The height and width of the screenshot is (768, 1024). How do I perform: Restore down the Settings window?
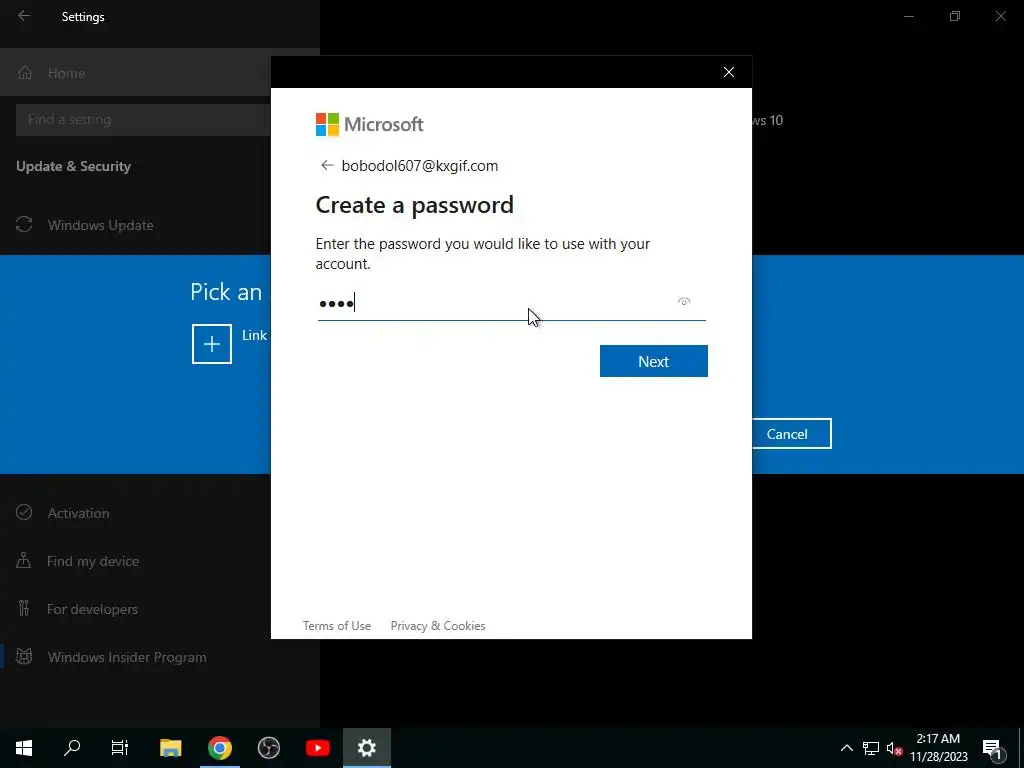tap(955, 16)
